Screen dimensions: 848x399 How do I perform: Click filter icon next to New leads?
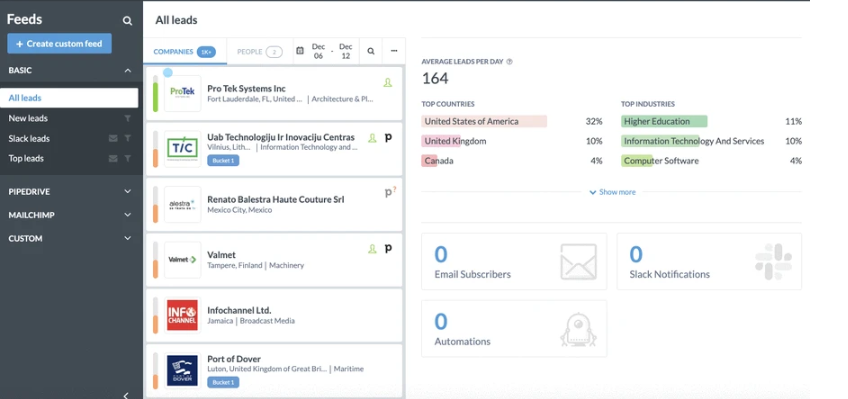pos(128,118)
